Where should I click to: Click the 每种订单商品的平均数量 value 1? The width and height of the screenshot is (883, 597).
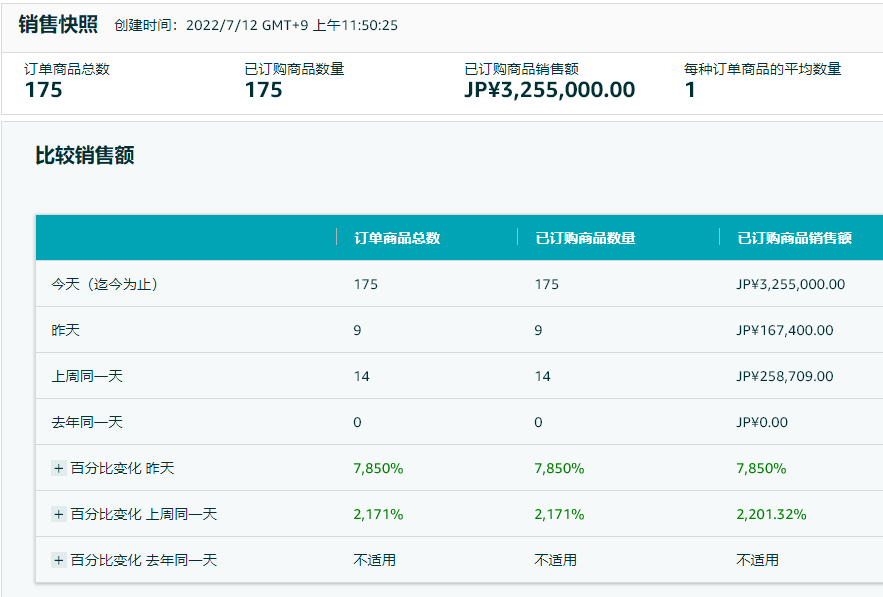click(685, 88)
